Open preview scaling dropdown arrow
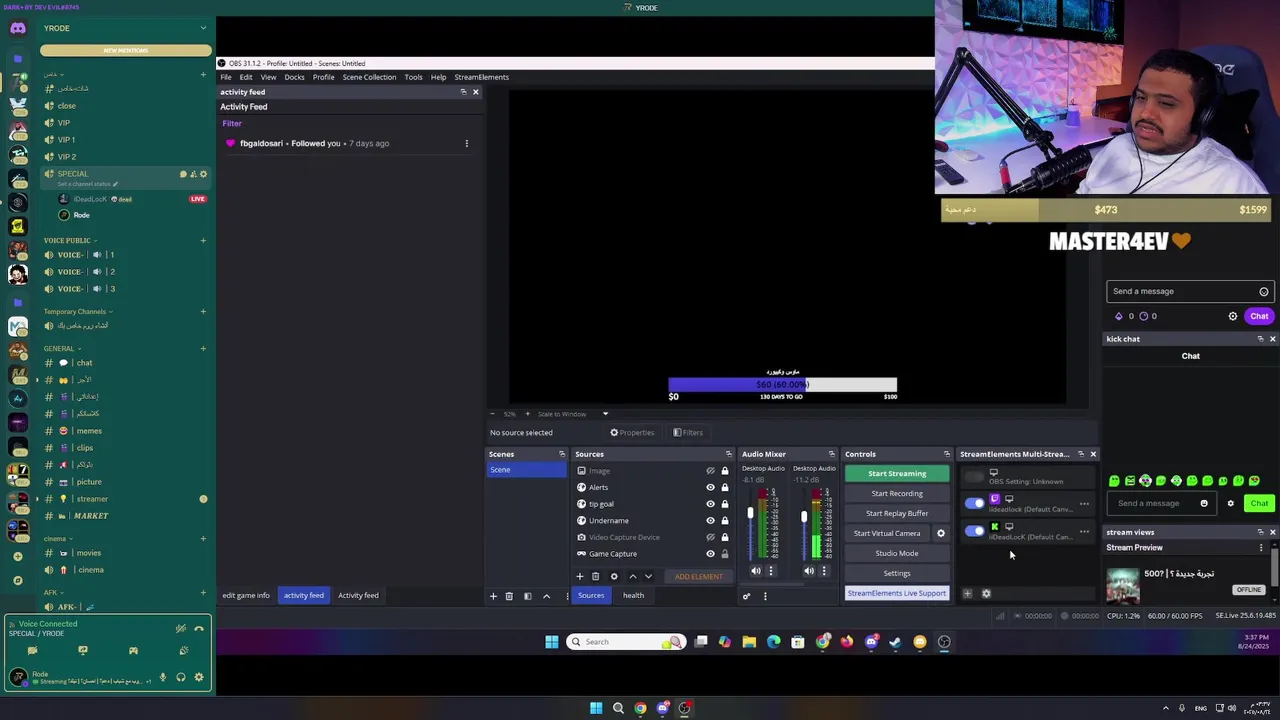 coord(605,414)
